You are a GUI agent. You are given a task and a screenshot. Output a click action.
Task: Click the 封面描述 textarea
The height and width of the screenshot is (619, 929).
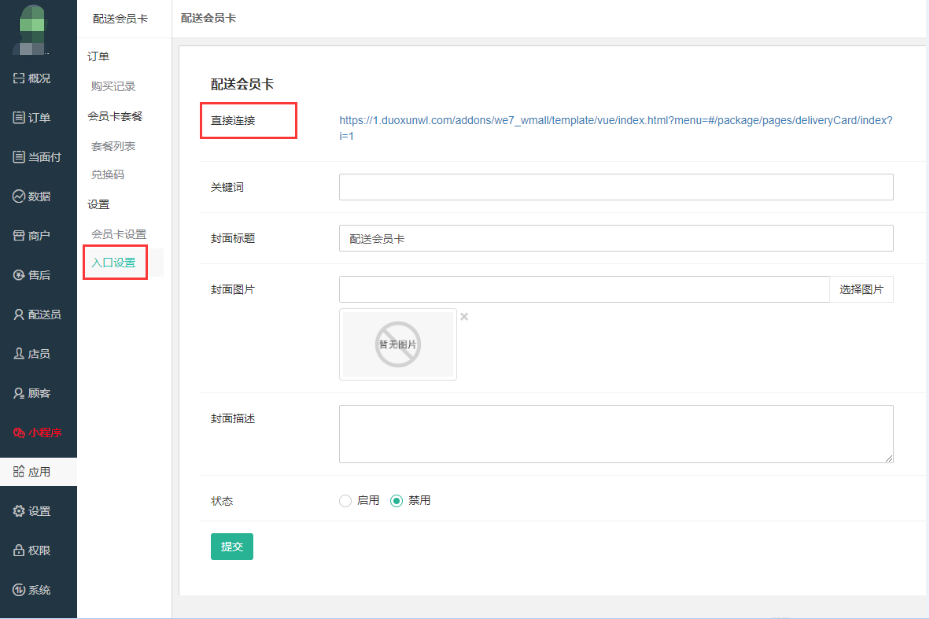tap(616, 434)
